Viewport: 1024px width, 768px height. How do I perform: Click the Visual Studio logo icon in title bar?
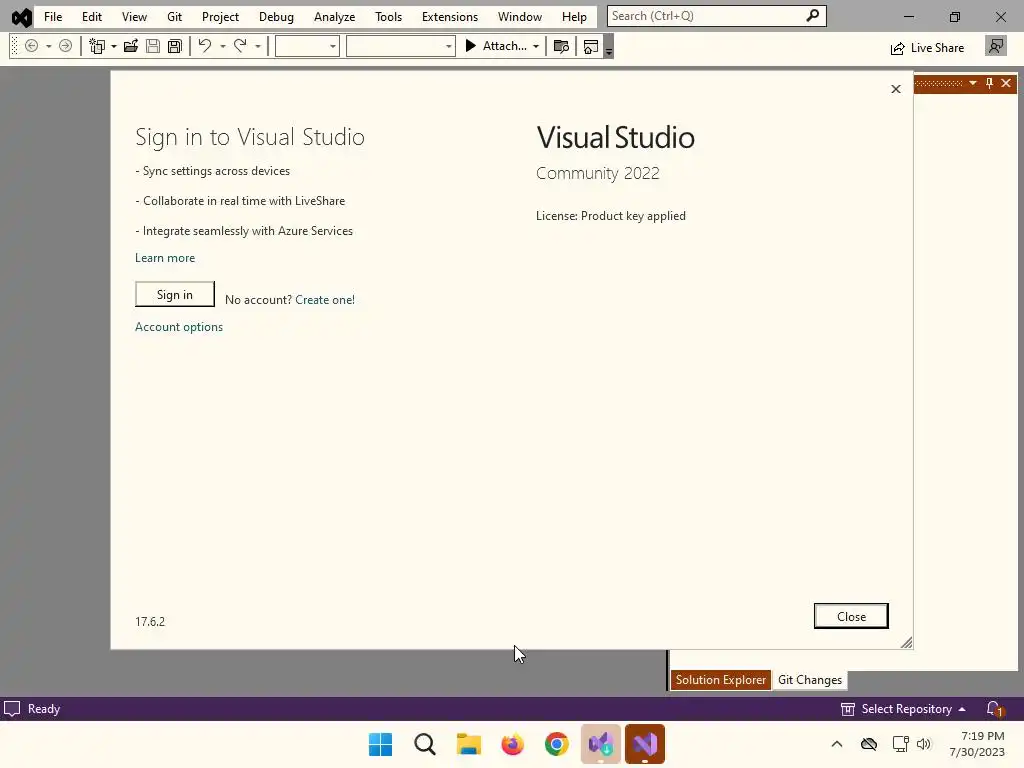22,17
